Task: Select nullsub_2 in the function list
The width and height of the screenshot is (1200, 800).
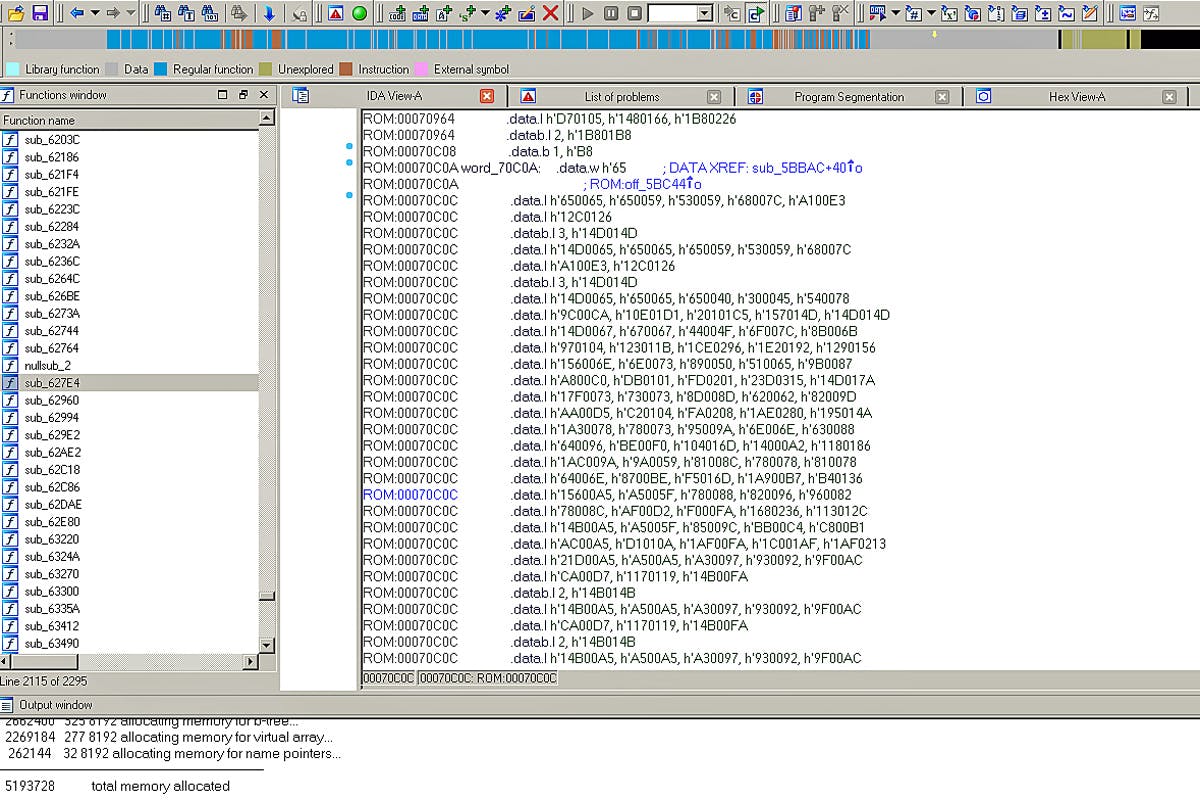Action: [47, 365]
